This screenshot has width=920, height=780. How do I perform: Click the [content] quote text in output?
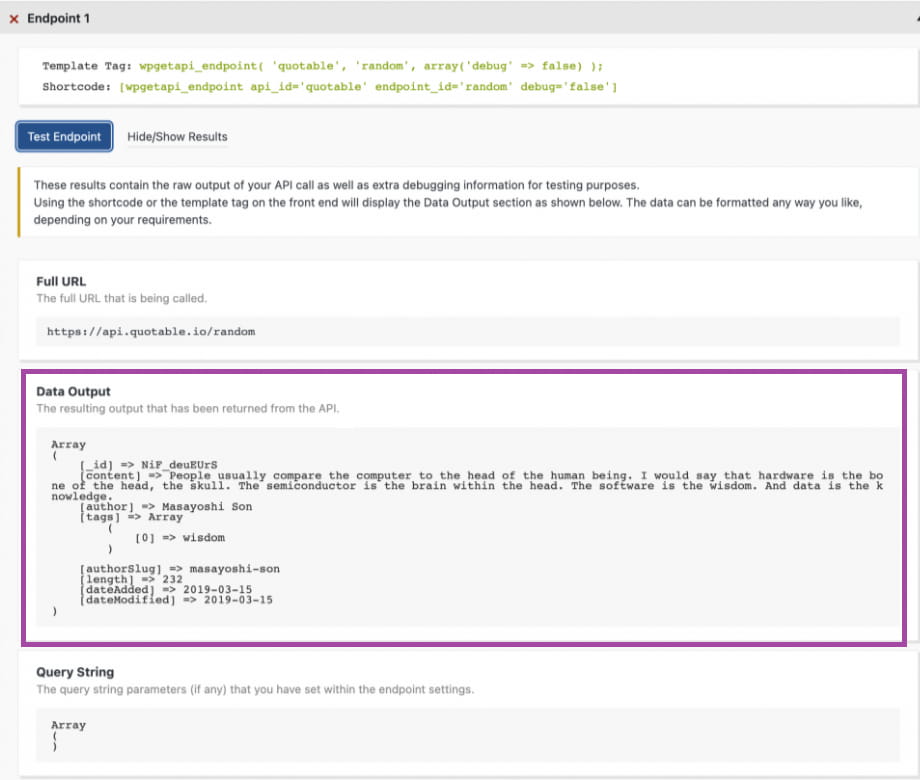pos(467,486)
